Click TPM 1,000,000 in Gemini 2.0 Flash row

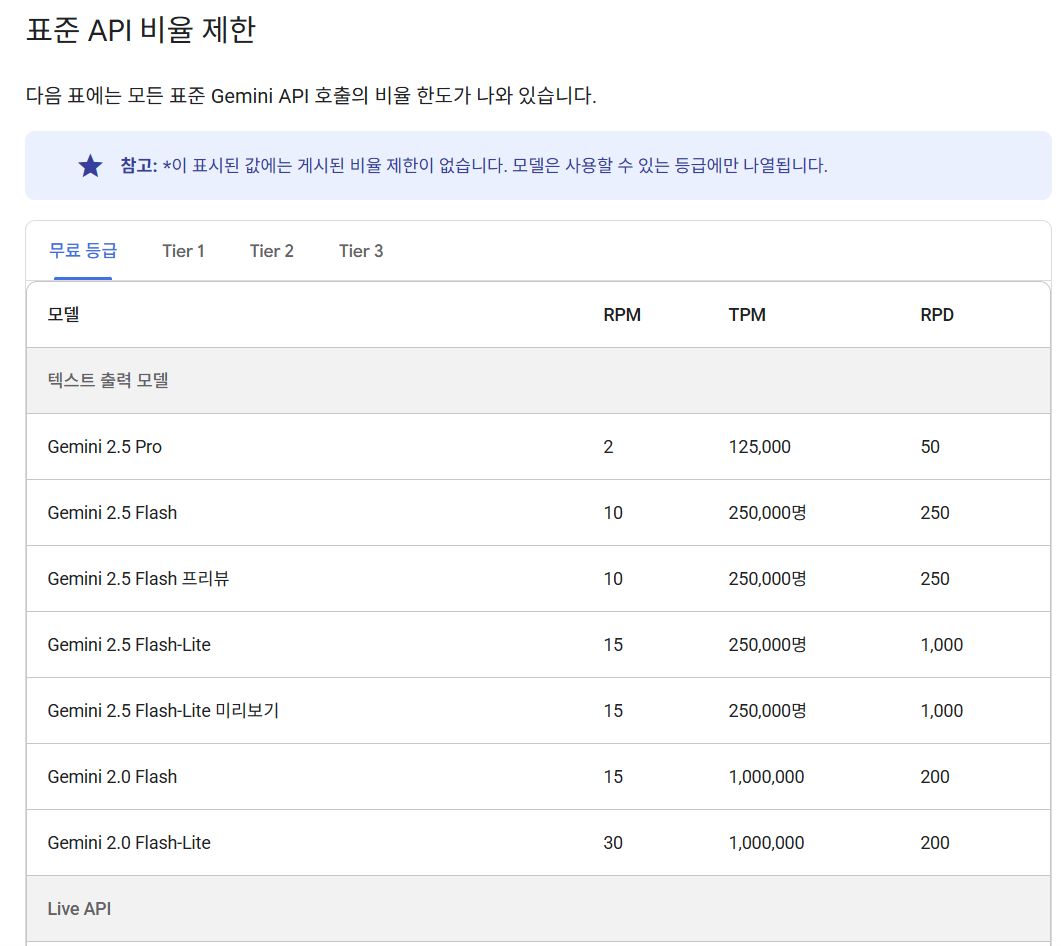pyautogui.click(x=766, y=777)
